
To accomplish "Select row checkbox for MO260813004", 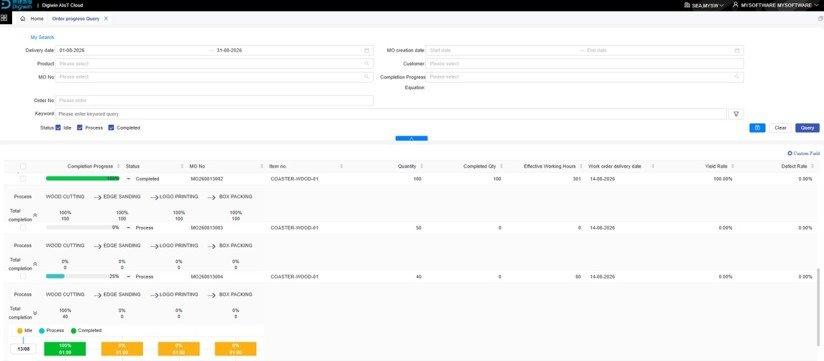I will point(23,276).
